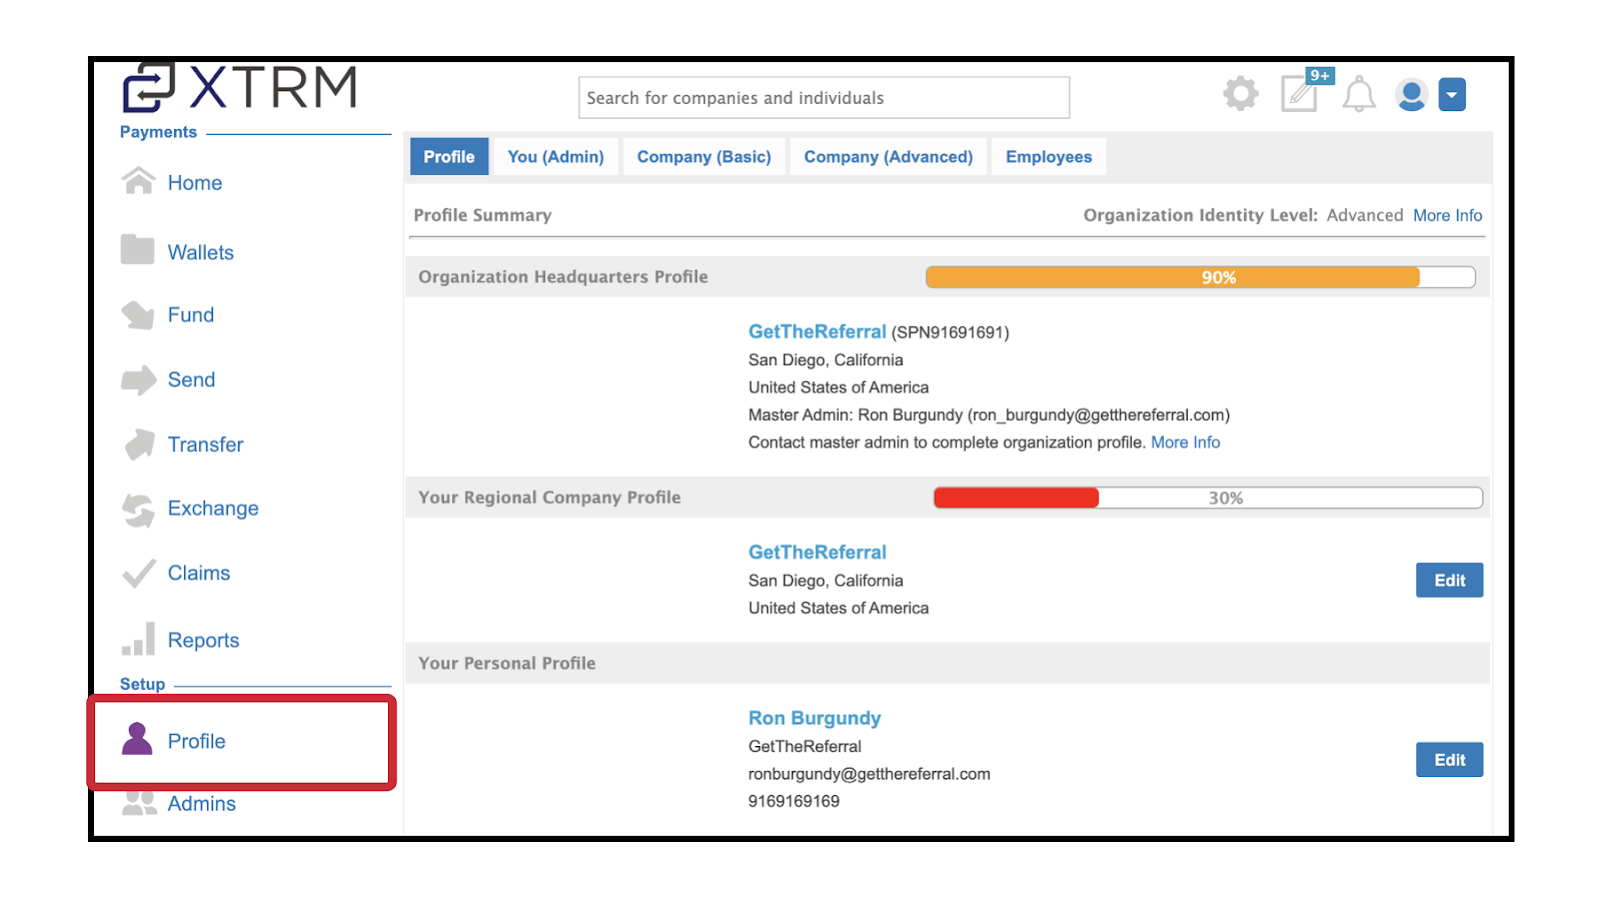The image size is (1600, 897).
Task: Click the Claims checkmark icon
Action: coord(138,573)
